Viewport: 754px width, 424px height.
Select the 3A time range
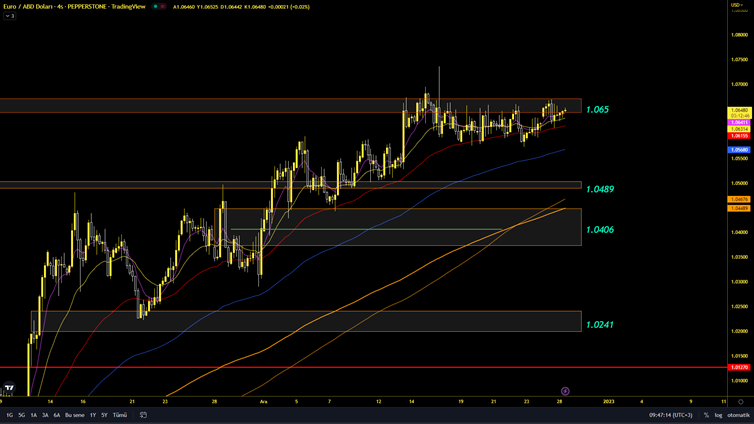[45, 415]
